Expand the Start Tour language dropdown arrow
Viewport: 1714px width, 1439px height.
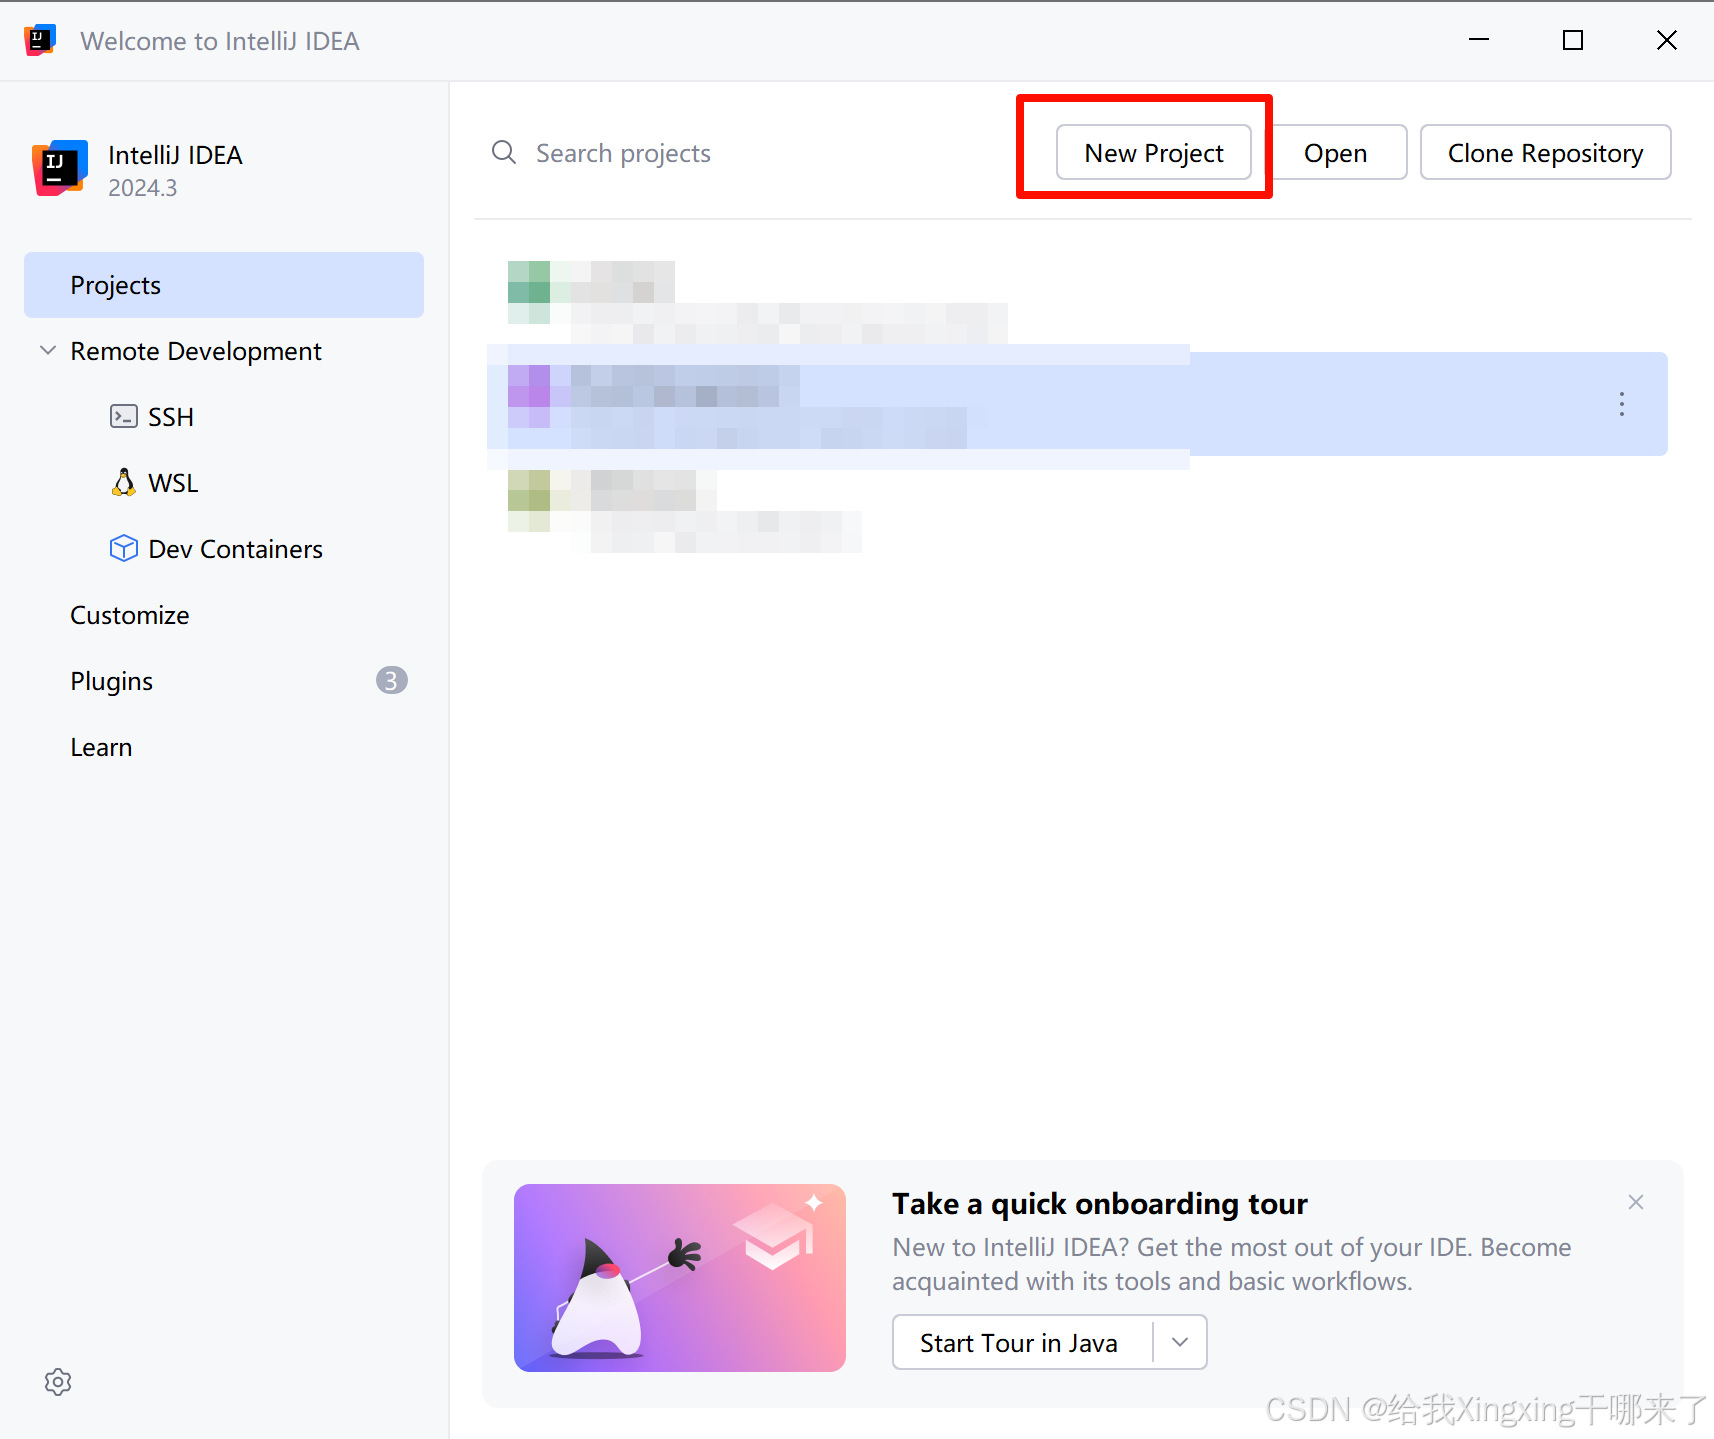click(x=1180, y=1342)
